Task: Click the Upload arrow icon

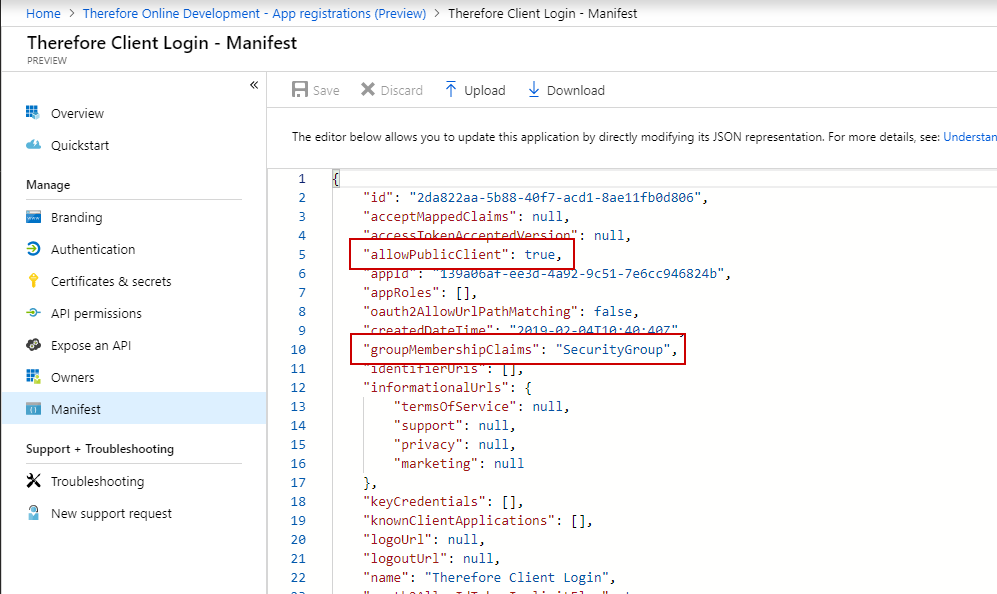Action: (x=450, y=90)
